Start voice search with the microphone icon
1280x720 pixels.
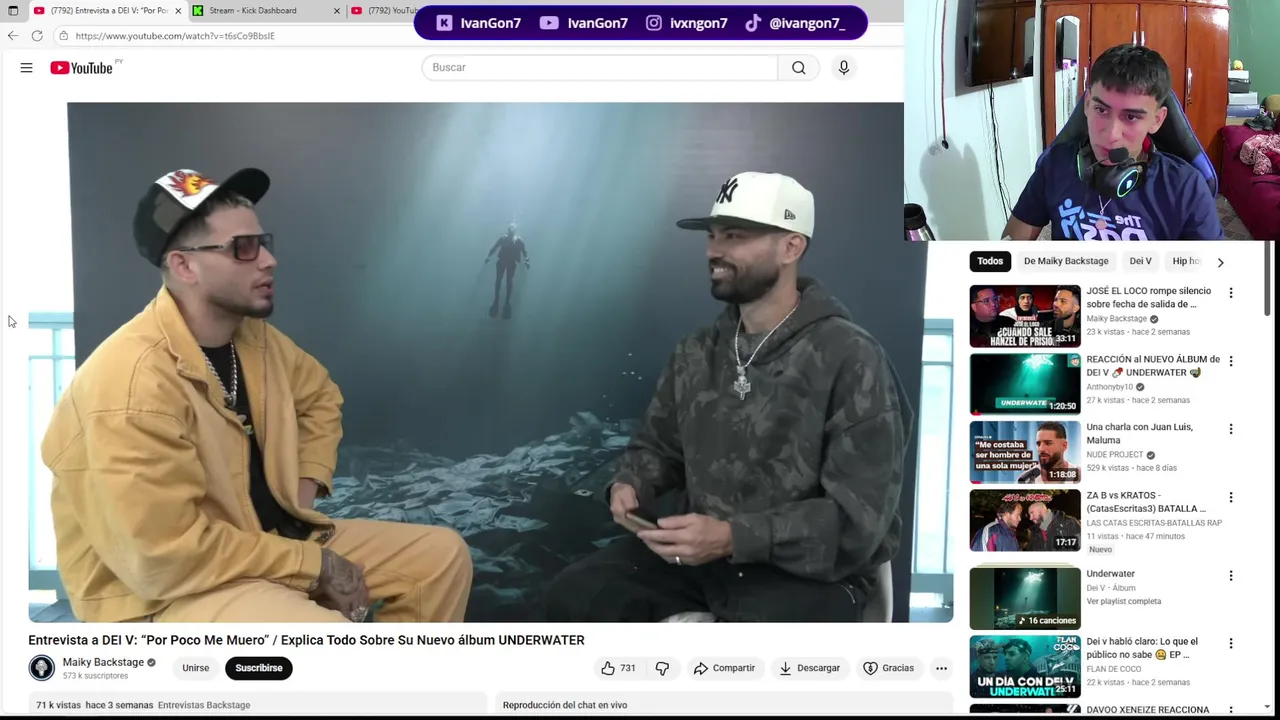(843, 67)
